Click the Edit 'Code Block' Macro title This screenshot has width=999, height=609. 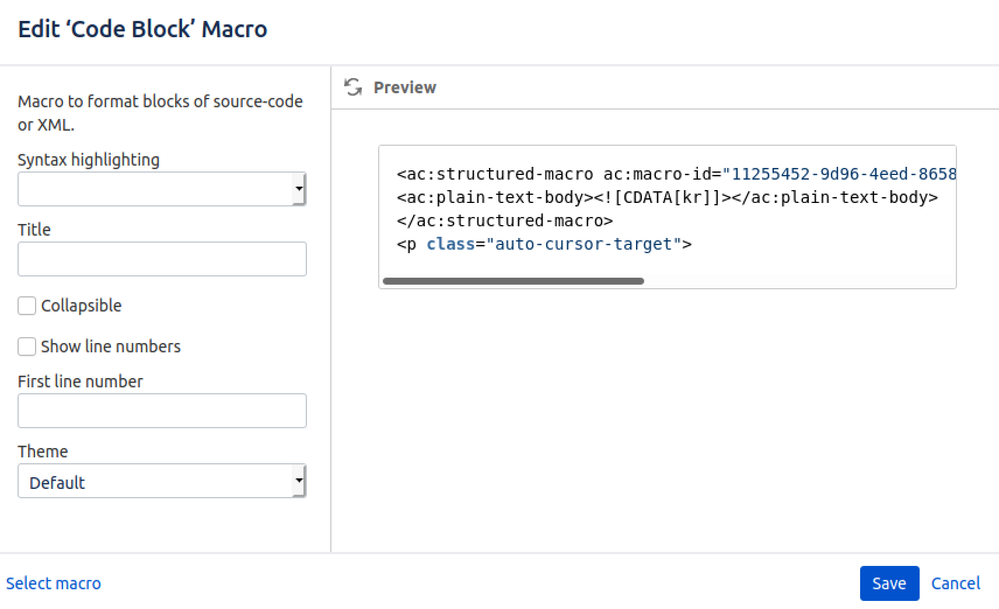(x=143, y=29)
